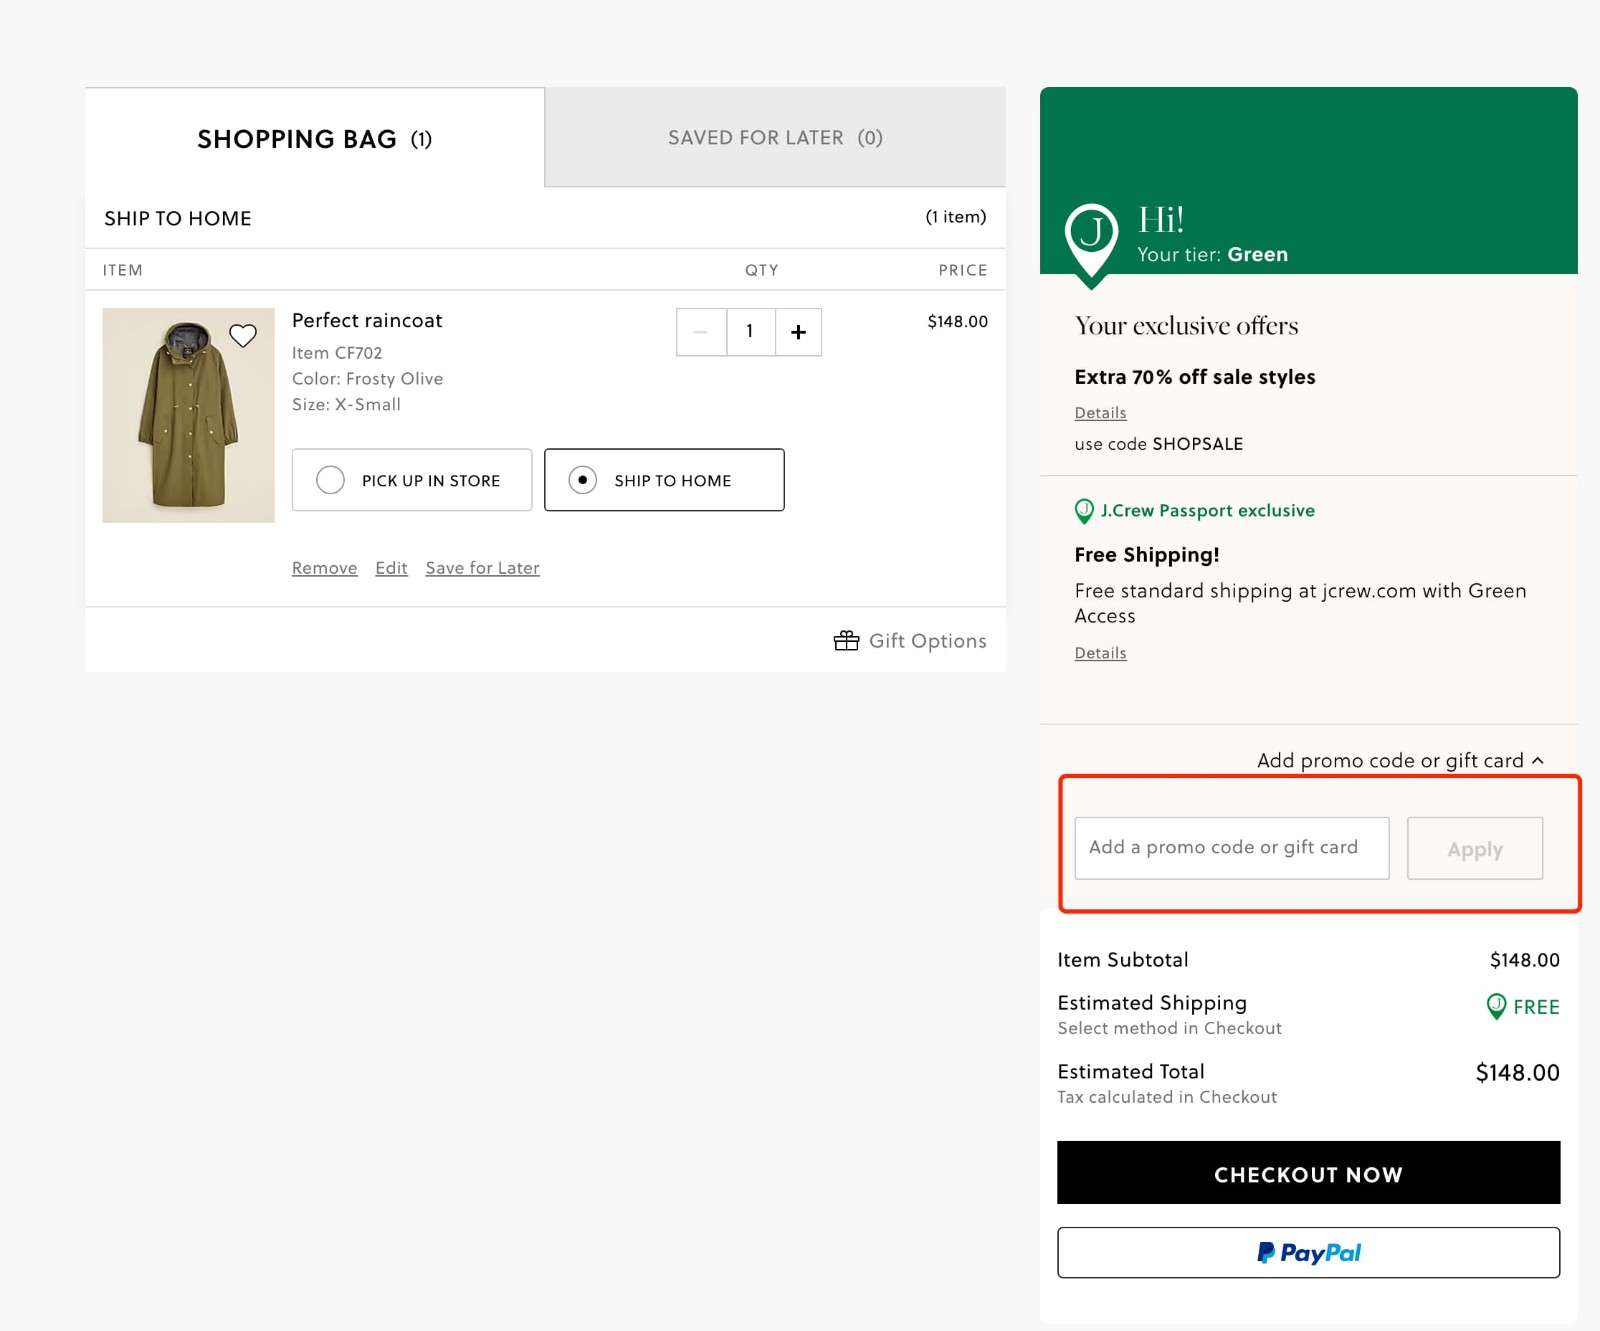Screen dimensions: 1600x1331
Task: Click the J.Crew Passport exclusive pin icon
Action: [1085, 511]
